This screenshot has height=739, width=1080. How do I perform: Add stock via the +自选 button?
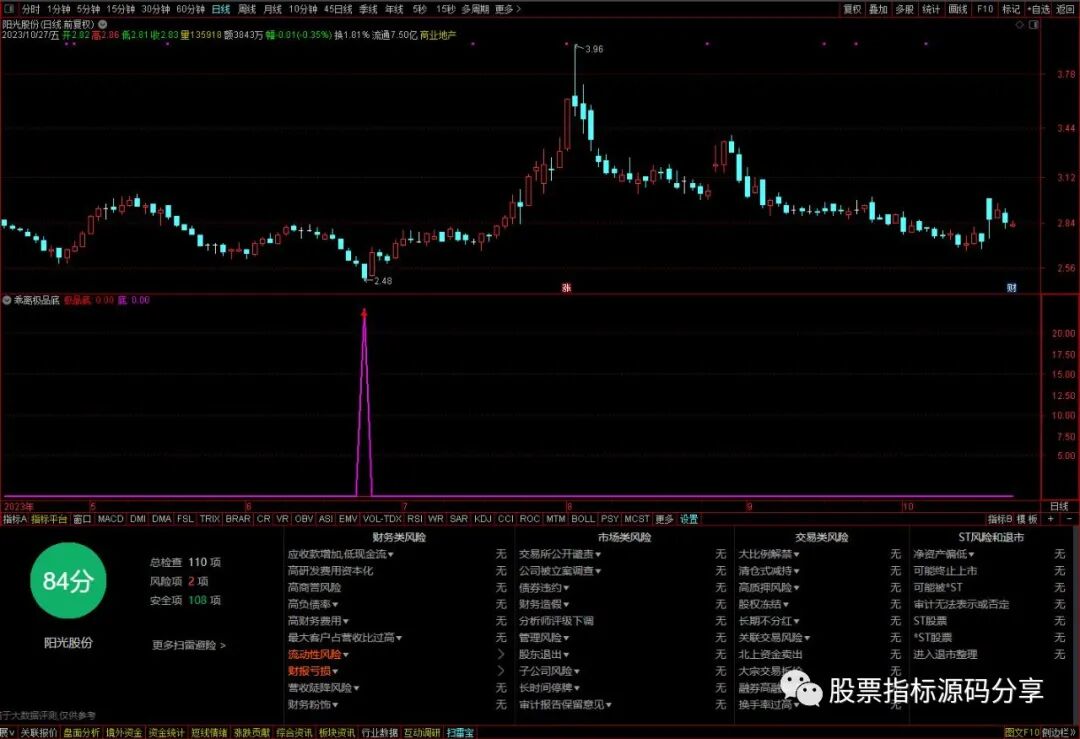1038,9
